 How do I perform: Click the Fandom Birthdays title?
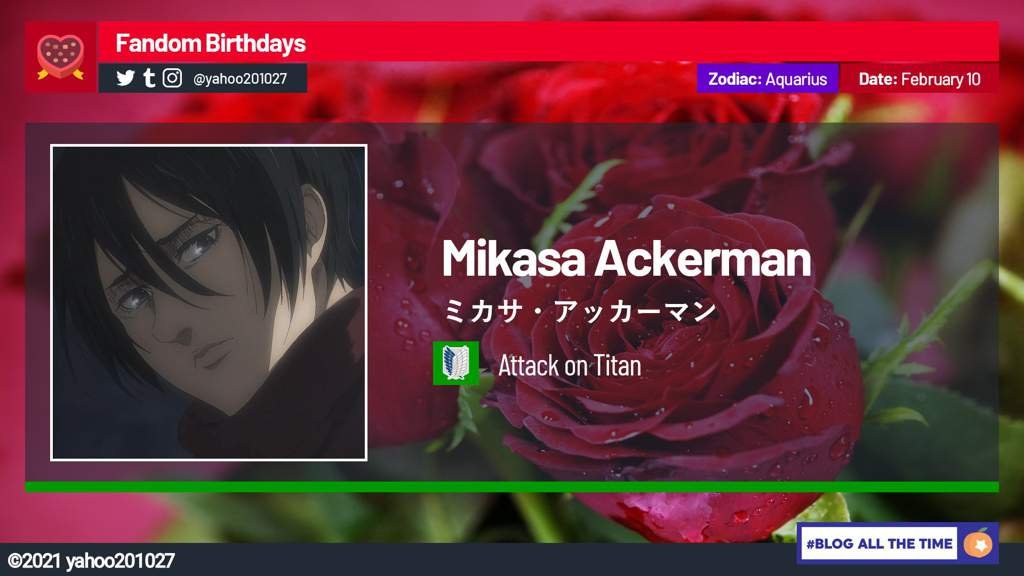(x=210, y=43)
